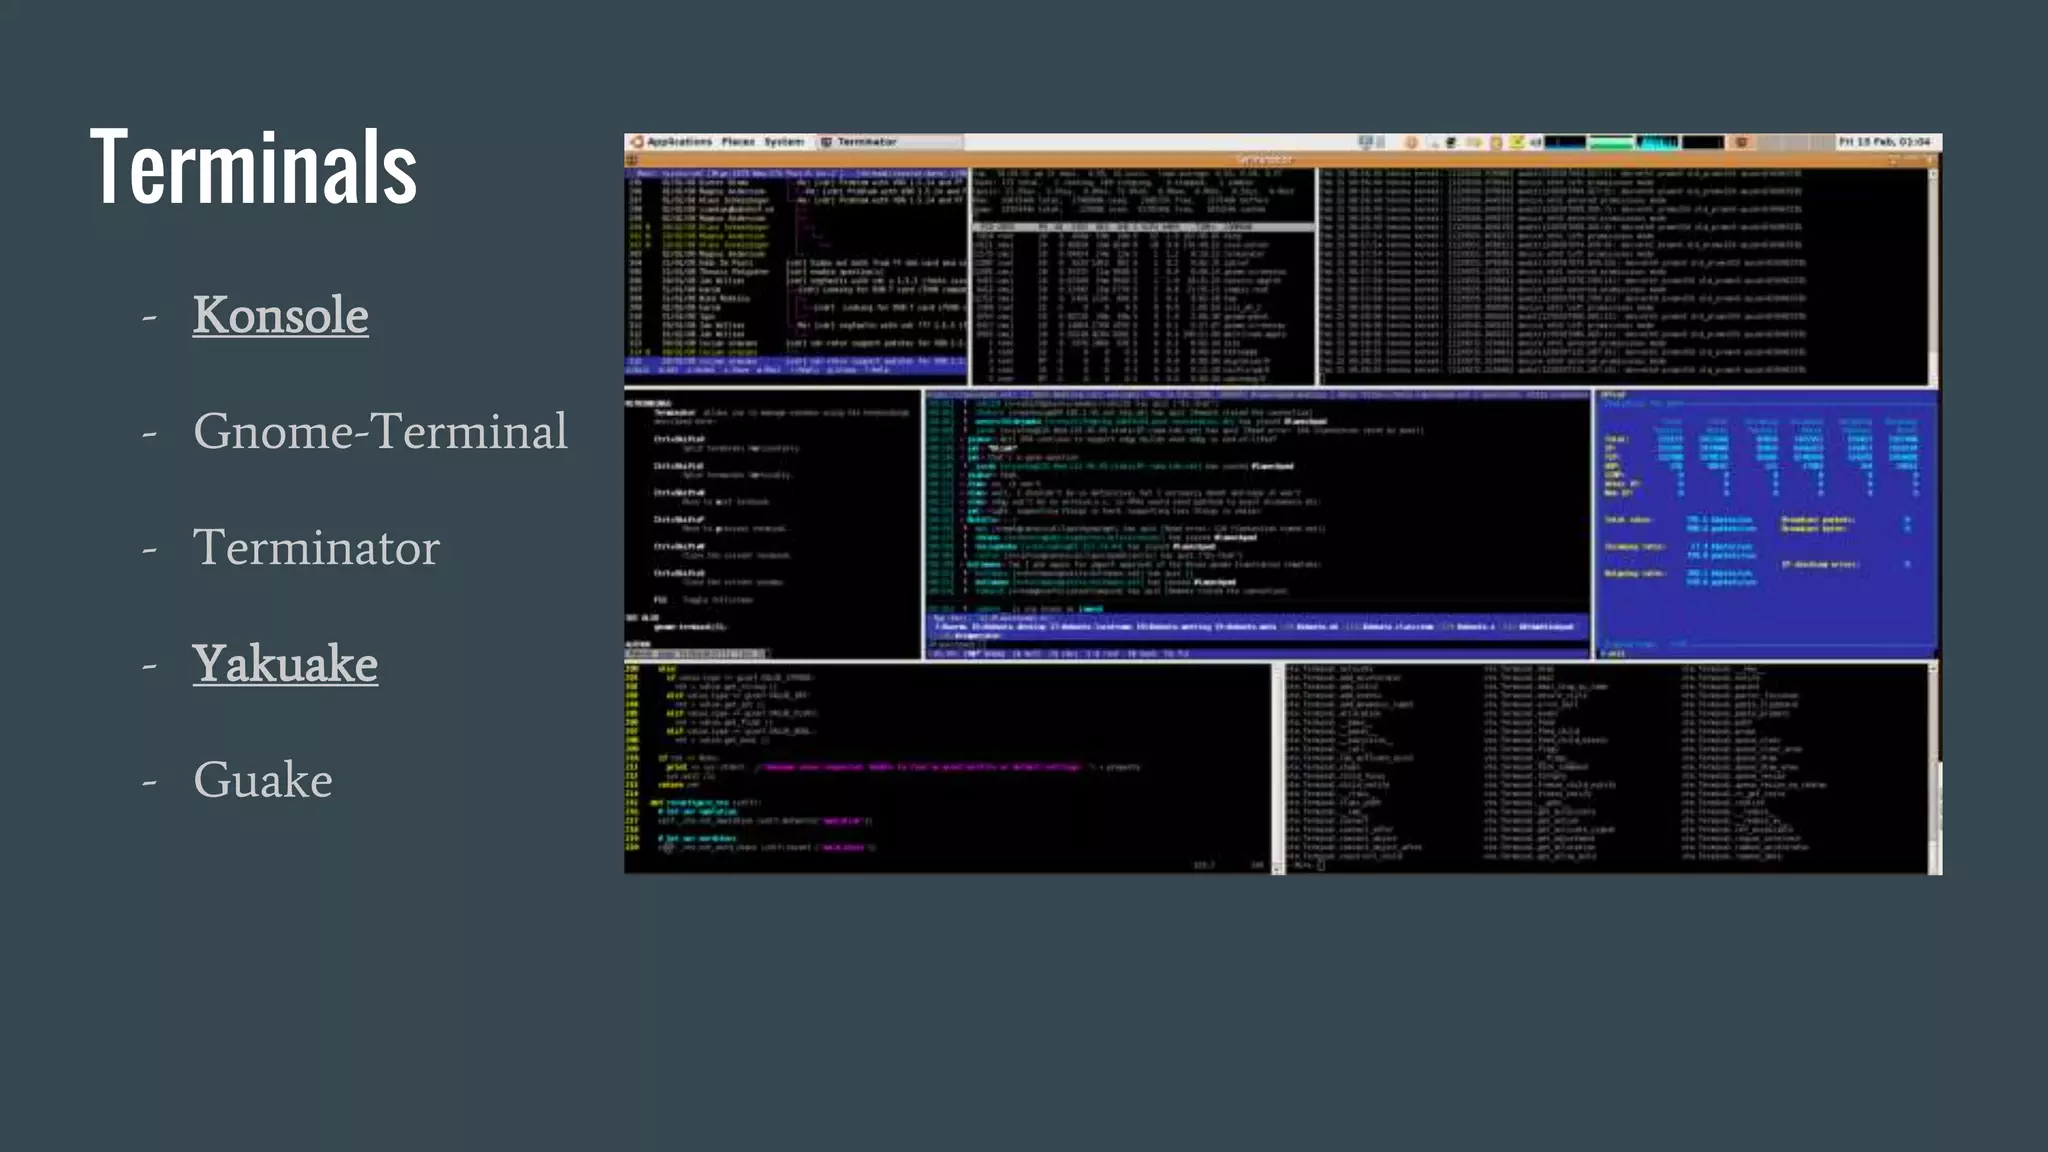Screen dimensions: 2048x1152
Task: Click the Terminator screenshot image on the slide
Action: (1283, 504)
